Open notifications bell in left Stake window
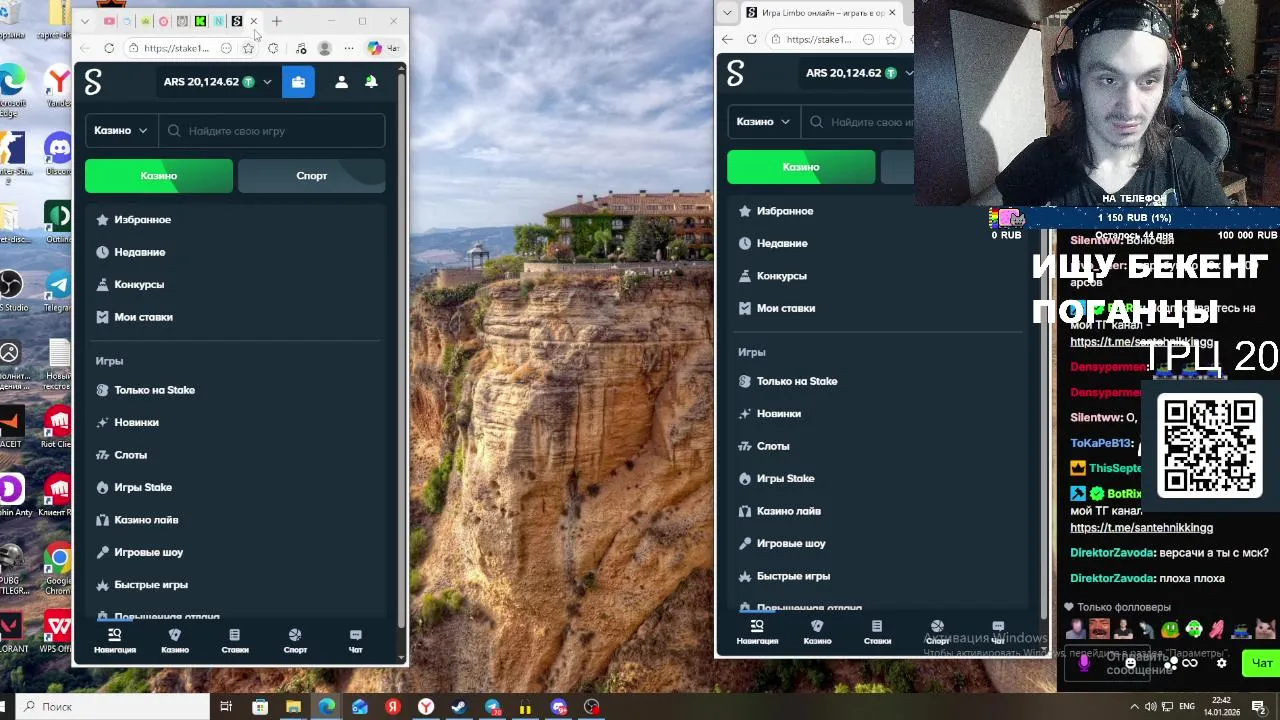This screenshot has height=720, width=1280. coord(371,82)
